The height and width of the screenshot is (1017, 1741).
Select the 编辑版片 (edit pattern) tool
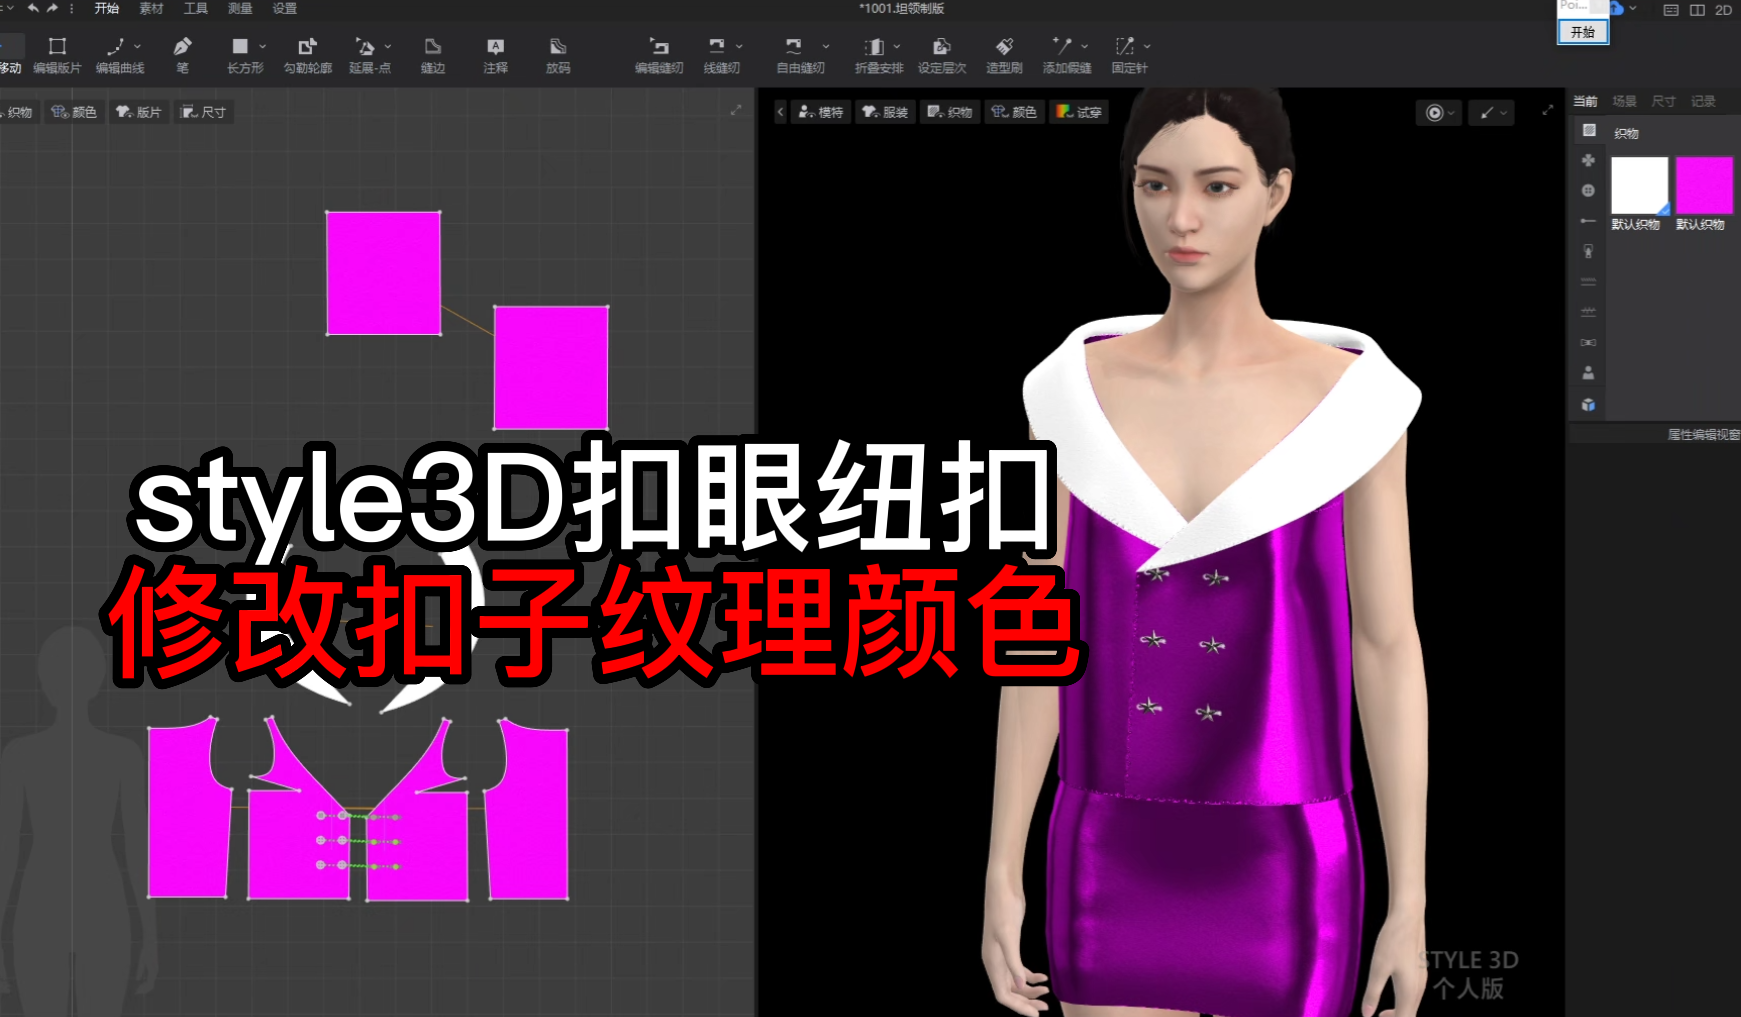coord(57,55)
